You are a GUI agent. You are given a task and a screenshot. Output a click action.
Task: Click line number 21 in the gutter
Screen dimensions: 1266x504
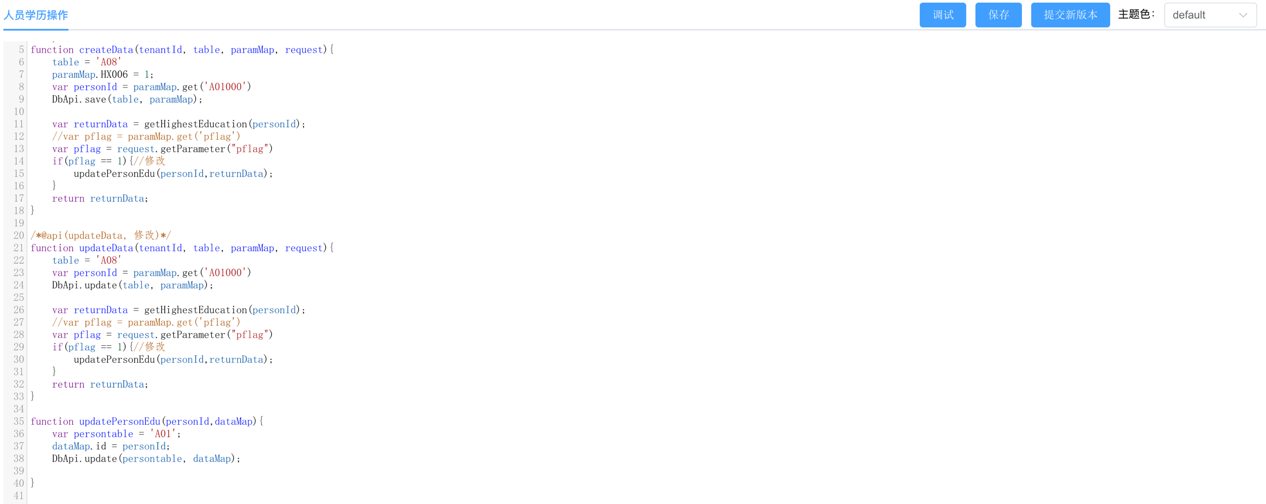[19, 248]
